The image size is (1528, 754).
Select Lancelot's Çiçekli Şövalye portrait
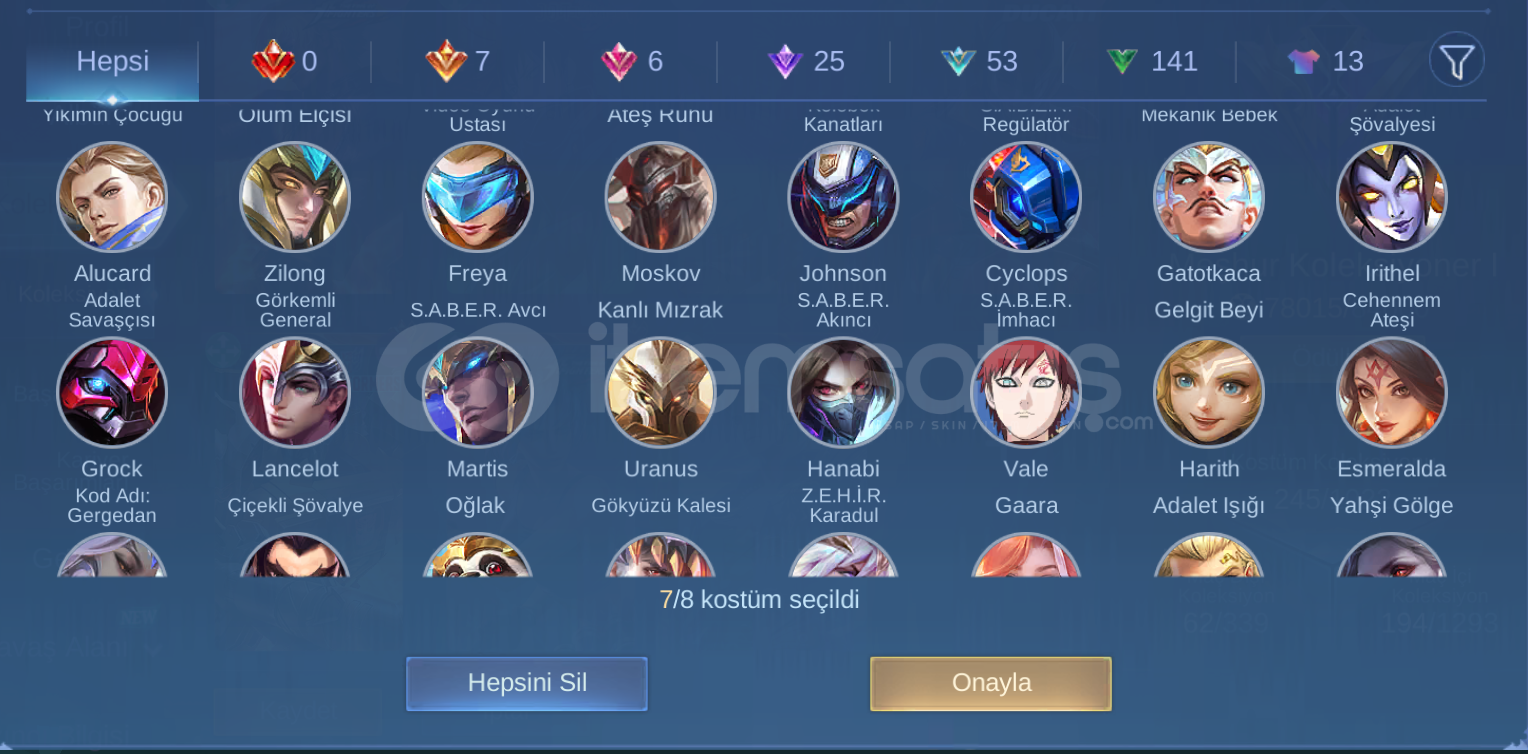pyautogui.click(x=295, y=392)
